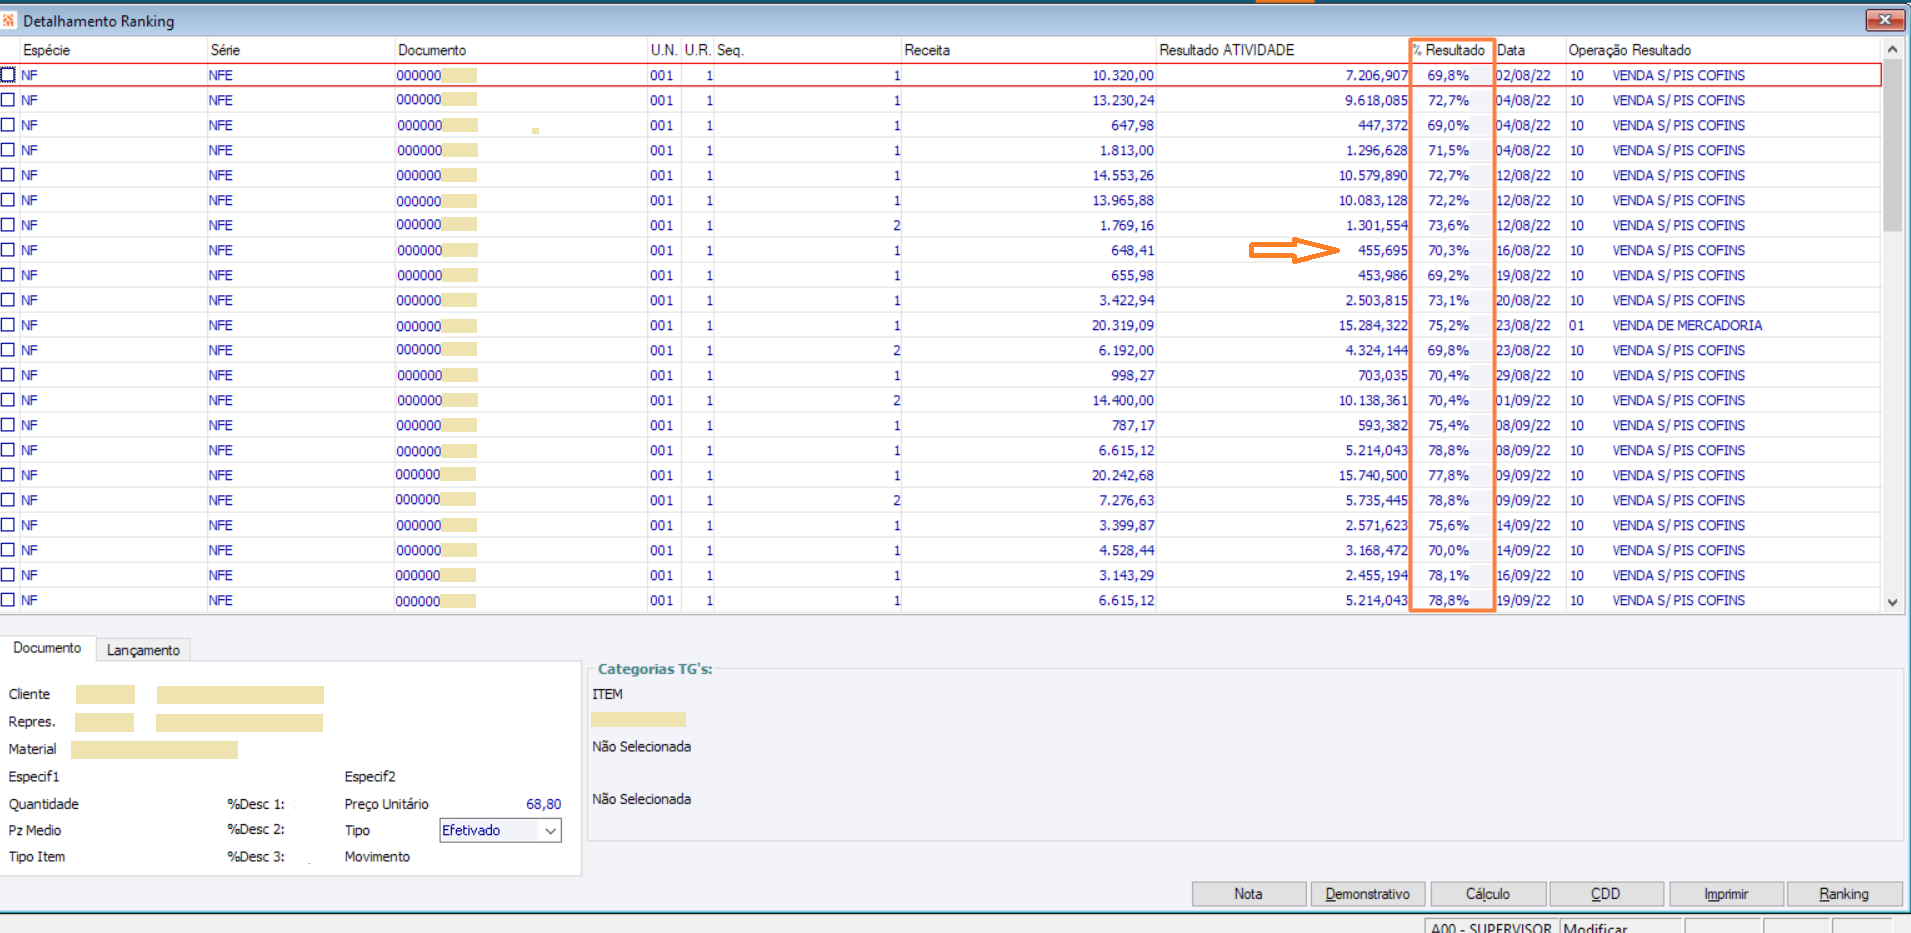Click the scrollbar down arrow of the table
This screenshot has width=1911, height=933.
(x=1892, y=602)
